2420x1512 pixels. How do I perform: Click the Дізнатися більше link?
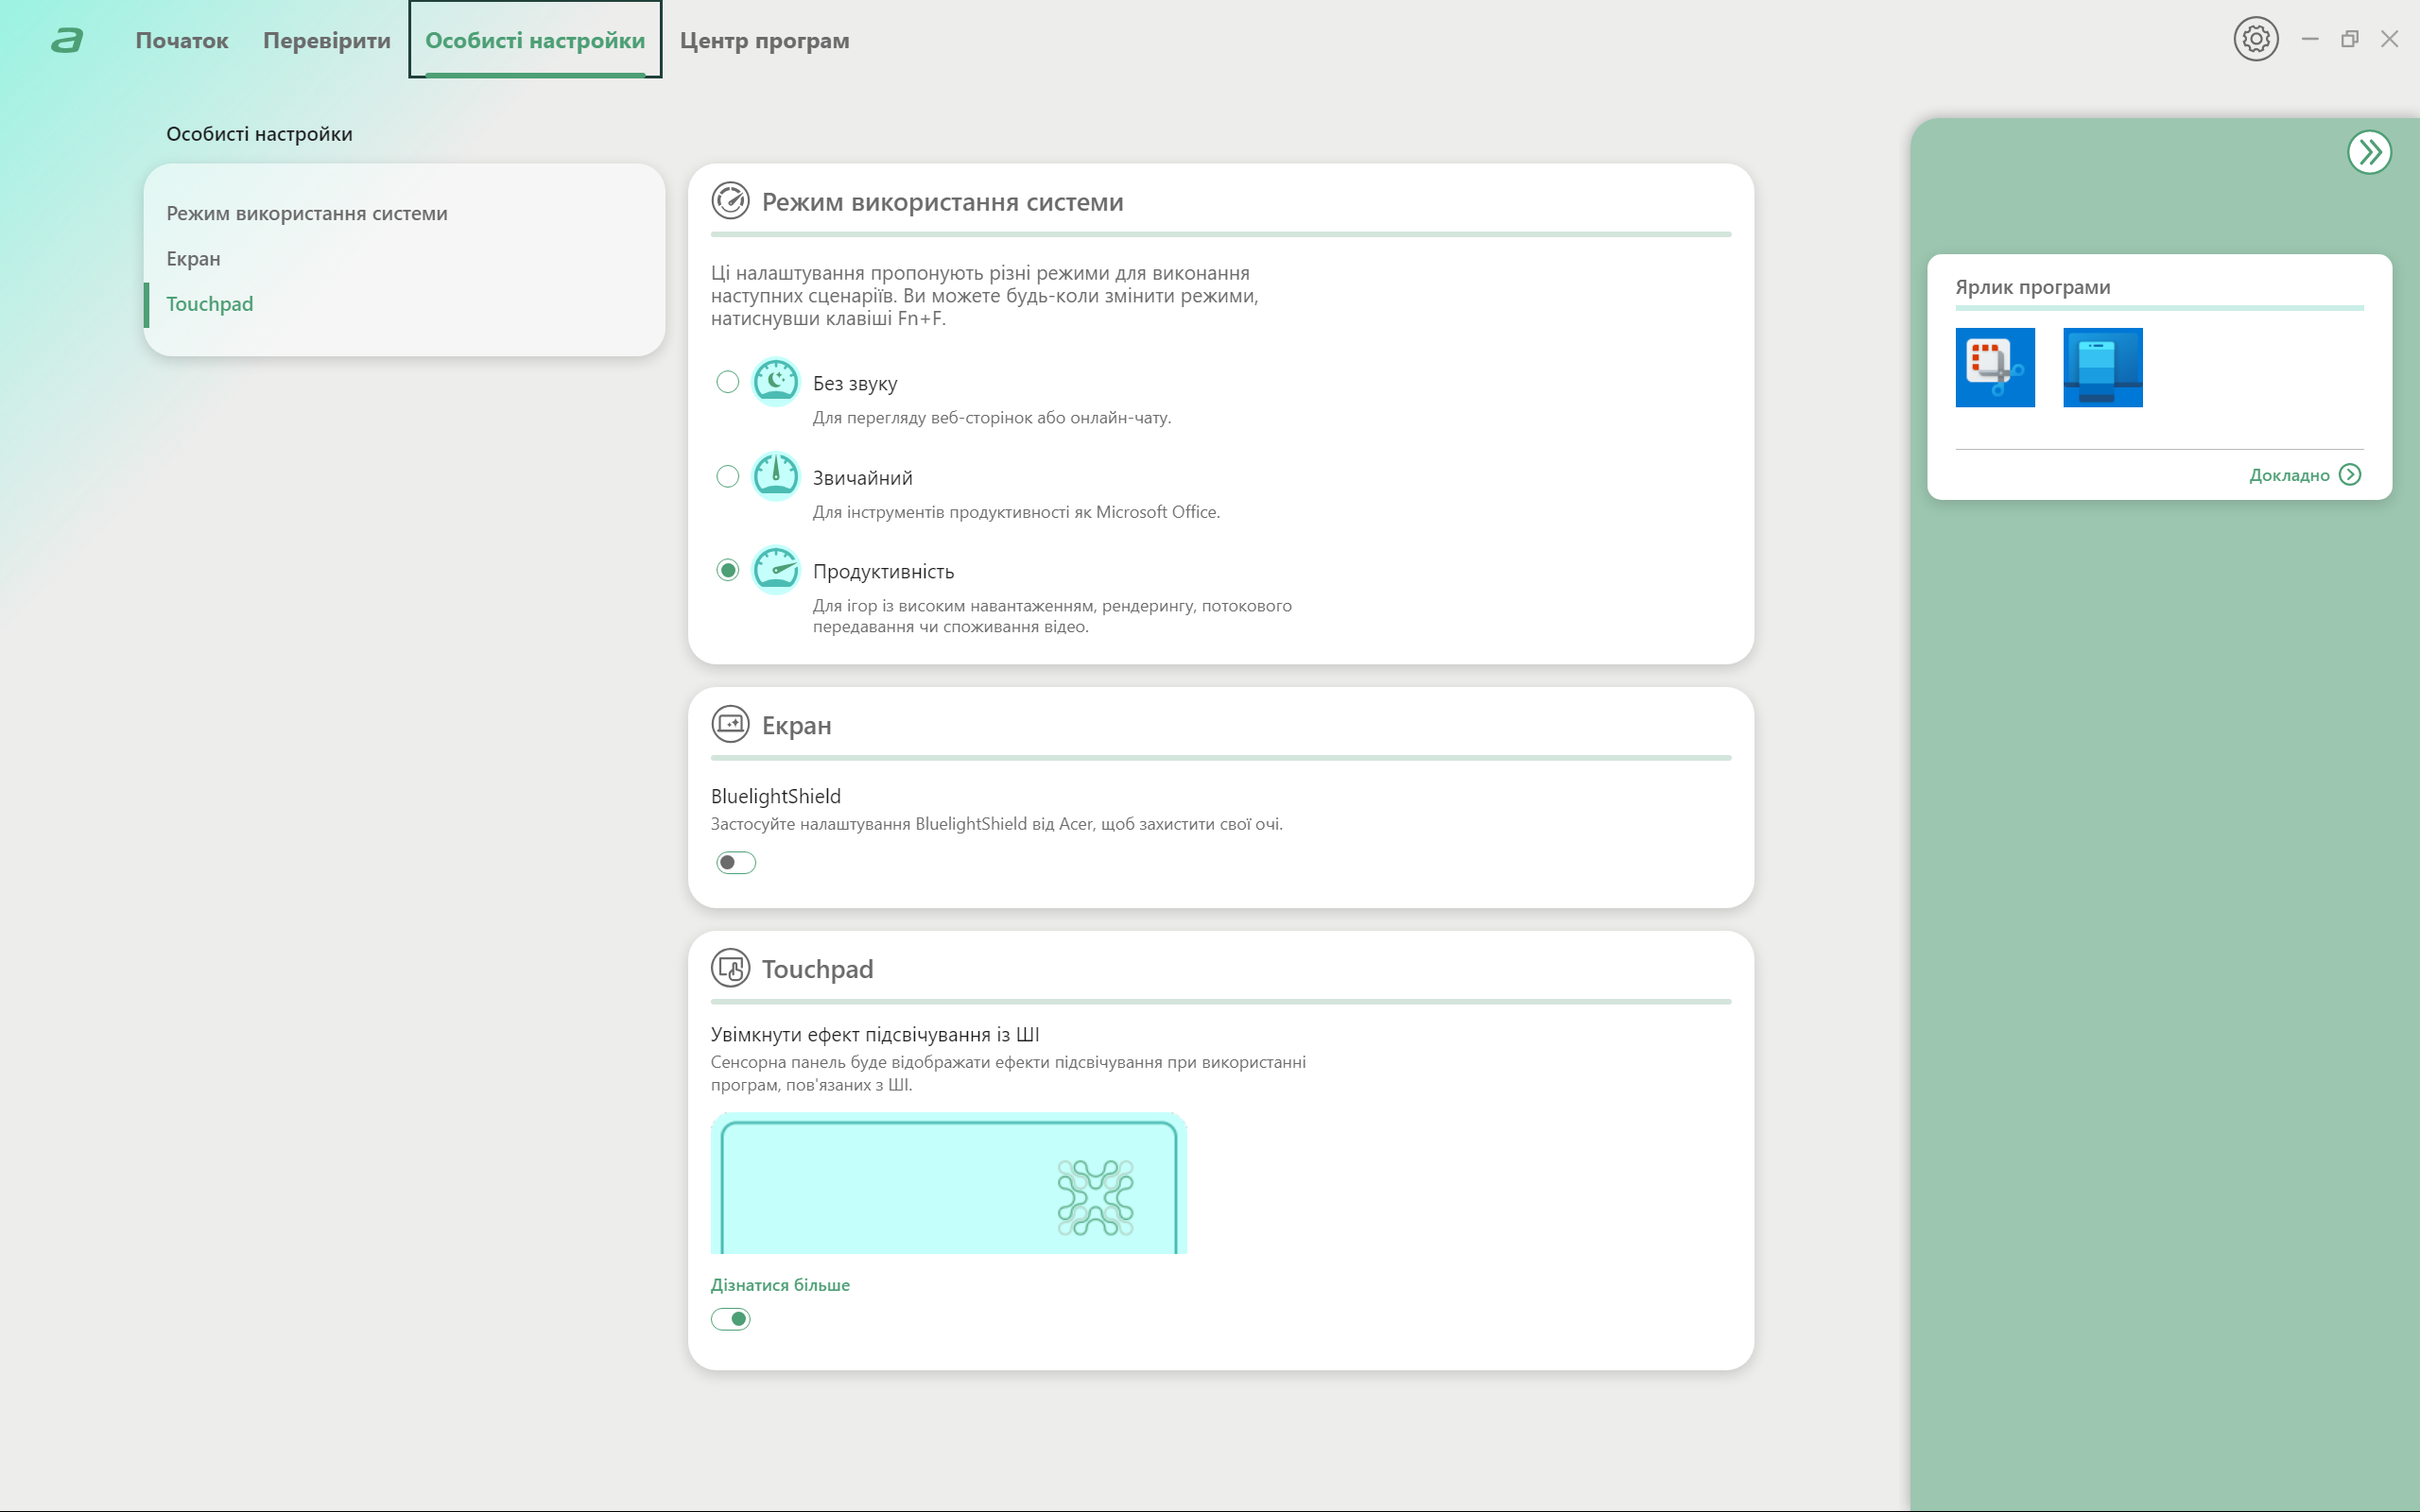tap(780, 1285)
